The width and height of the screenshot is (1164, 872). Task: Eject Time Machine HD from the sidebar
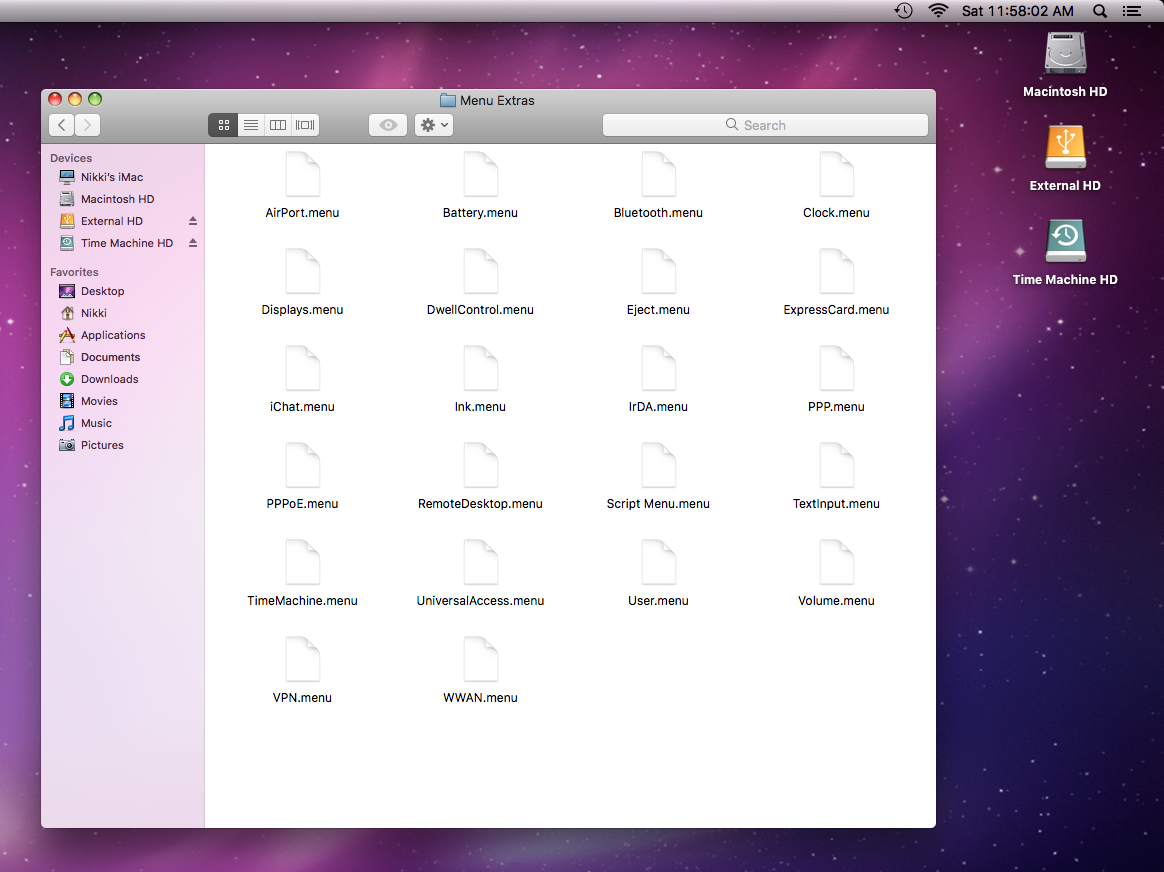pos(193,243)
